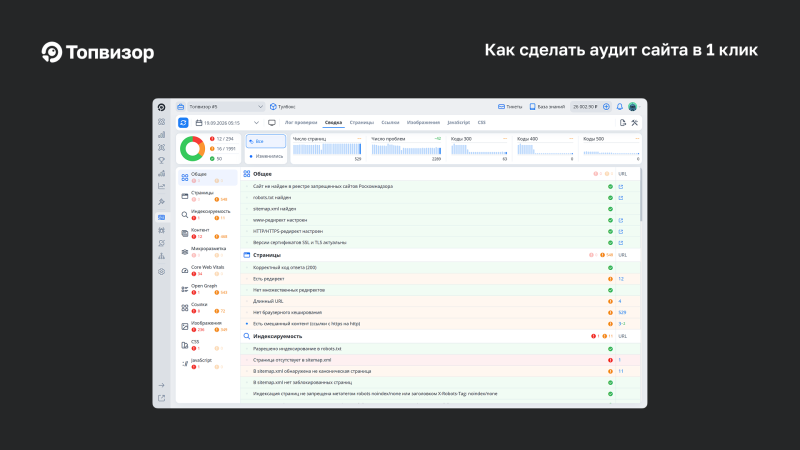800x450 pixels.
Task: Click the Topvisor logo icon in the app sidebar
Action: 161,107
